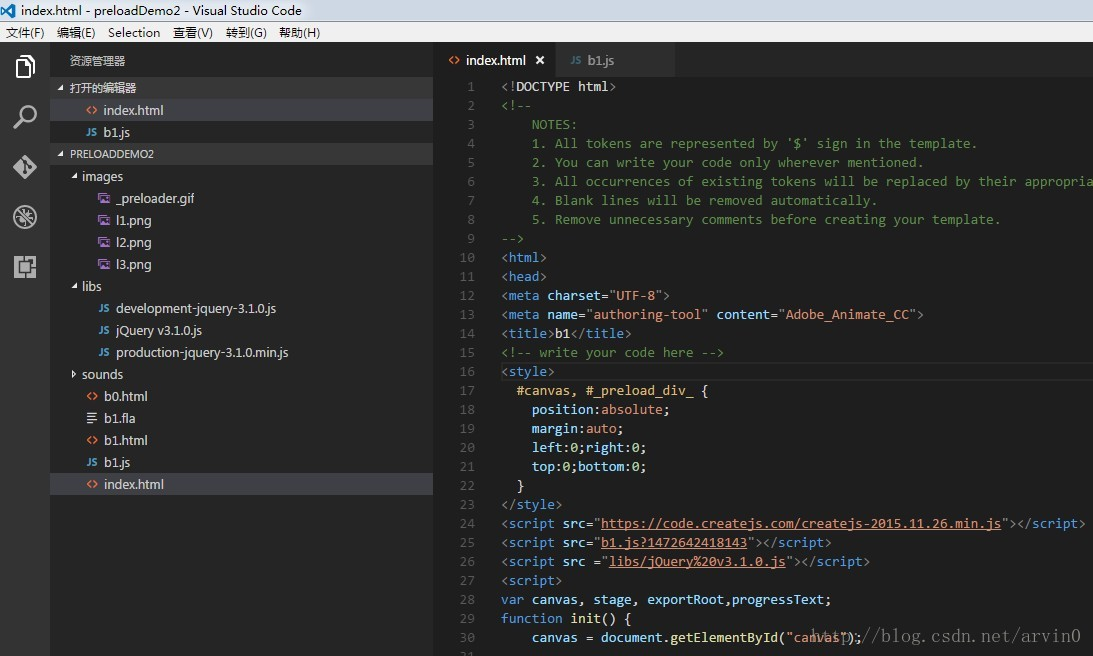The height and width of the screenshot is (656, 1093).
Task: Click the HTML file icon next to b0.html
Action: click(92, 396)
